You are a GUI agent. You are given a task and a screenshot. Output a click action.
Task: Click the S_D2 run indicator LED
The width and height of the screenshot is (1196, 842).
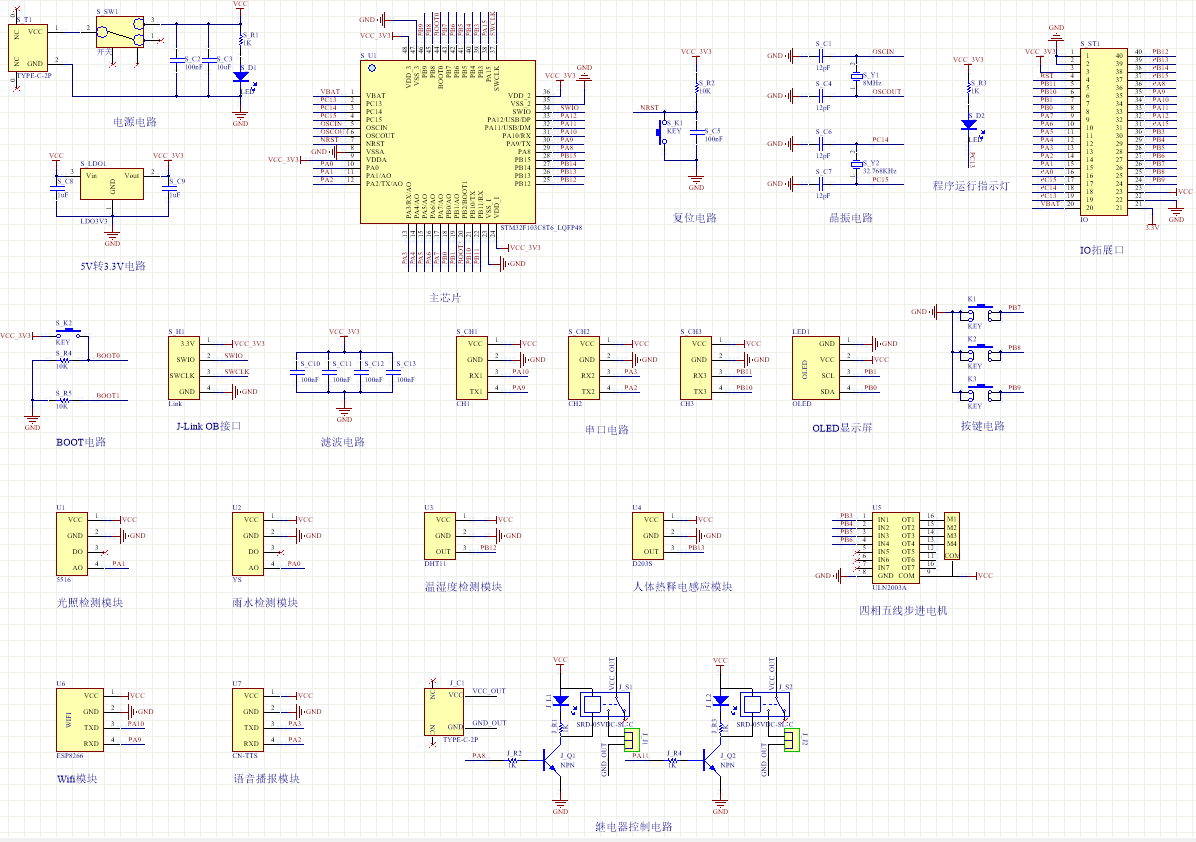(x=969, y=124)
